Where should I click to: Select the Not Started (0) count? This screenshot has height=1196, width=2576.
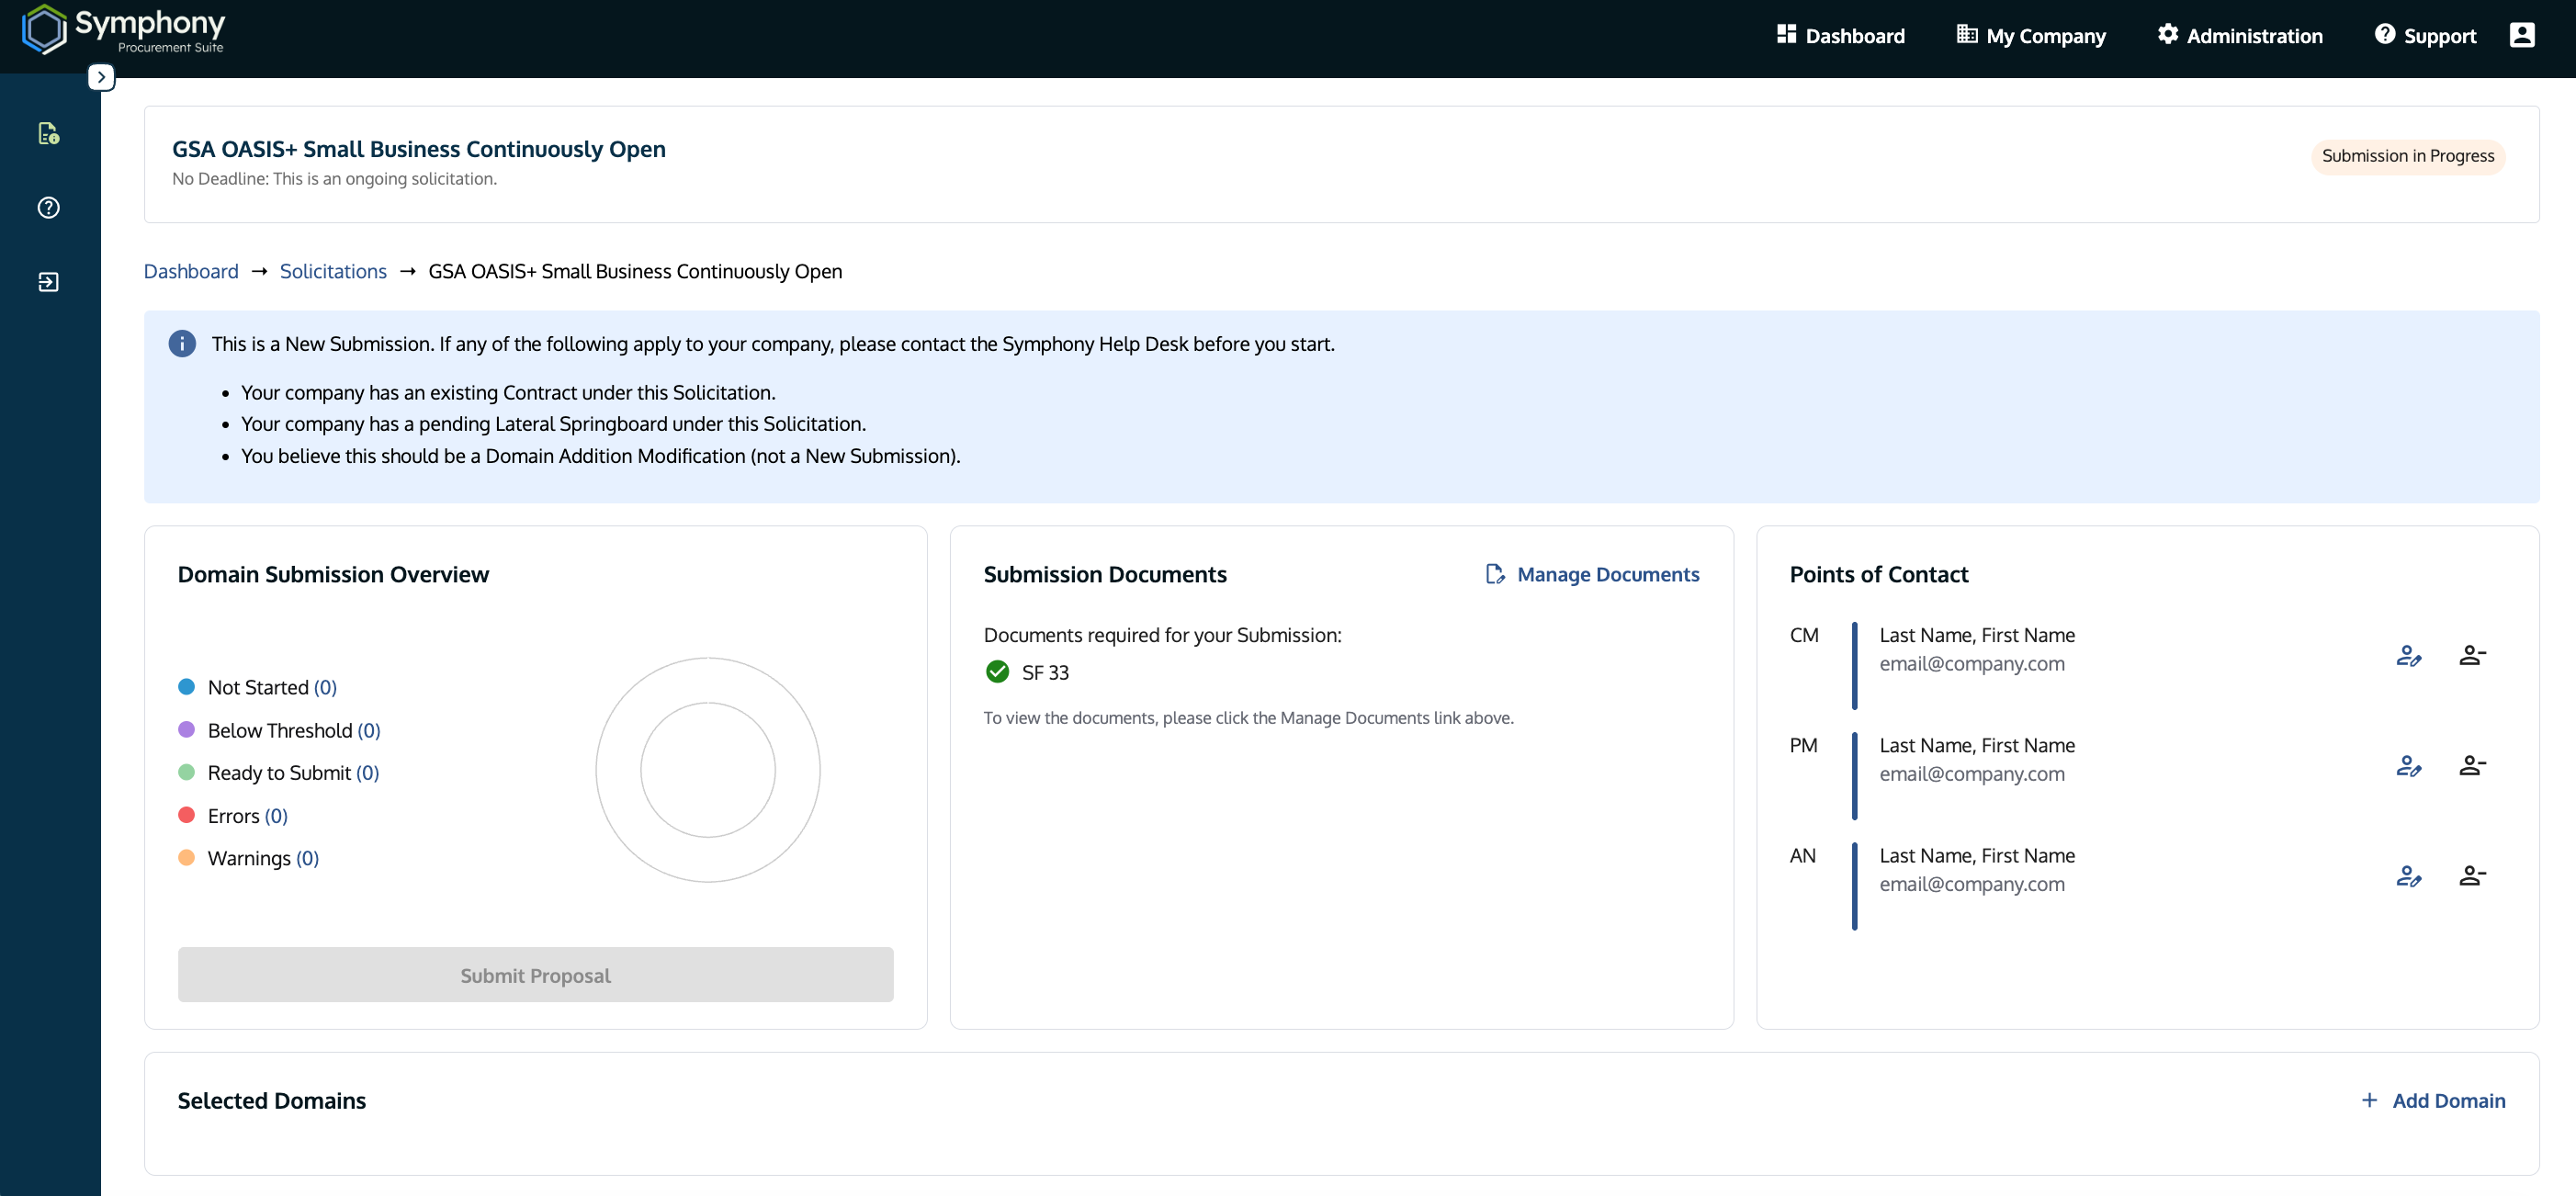(x=325, y=687)
